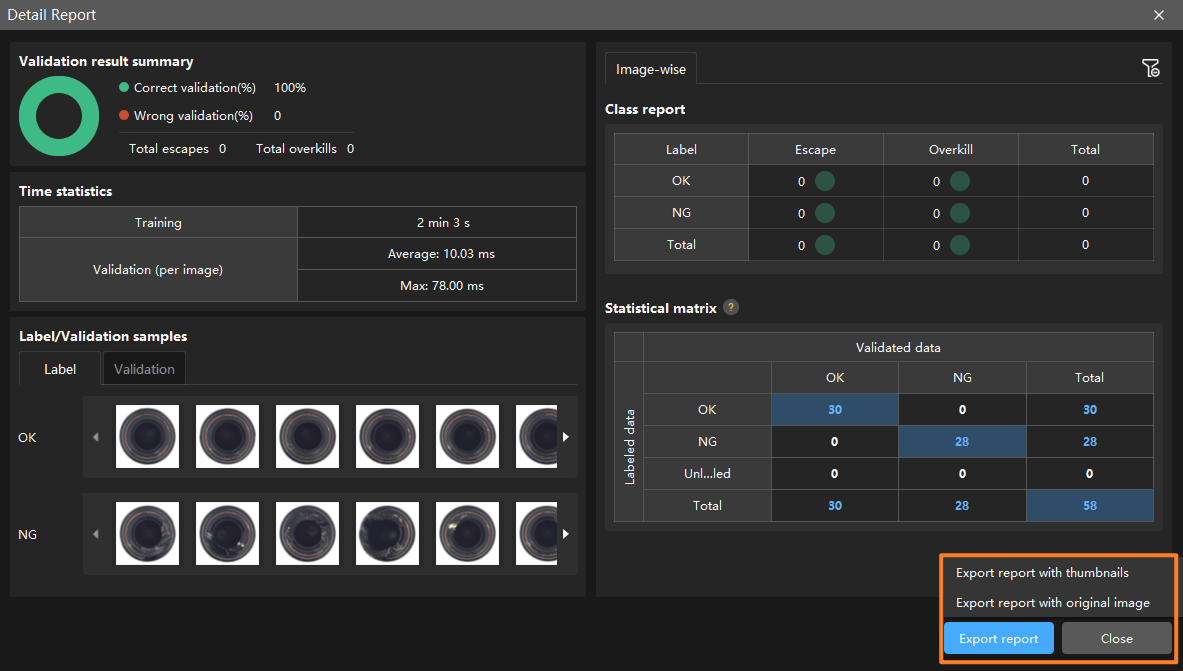1183x671 pixels.
Task: Click the Unl...led row label
Action: pos(707,473)
